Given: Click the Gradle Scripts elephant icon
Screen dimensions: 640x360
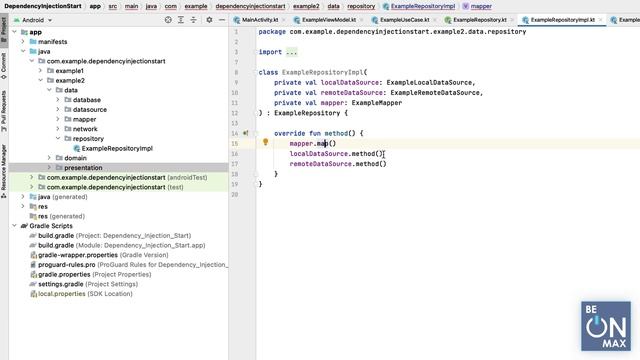Looking at the screenshot, I should pos(24,226).
